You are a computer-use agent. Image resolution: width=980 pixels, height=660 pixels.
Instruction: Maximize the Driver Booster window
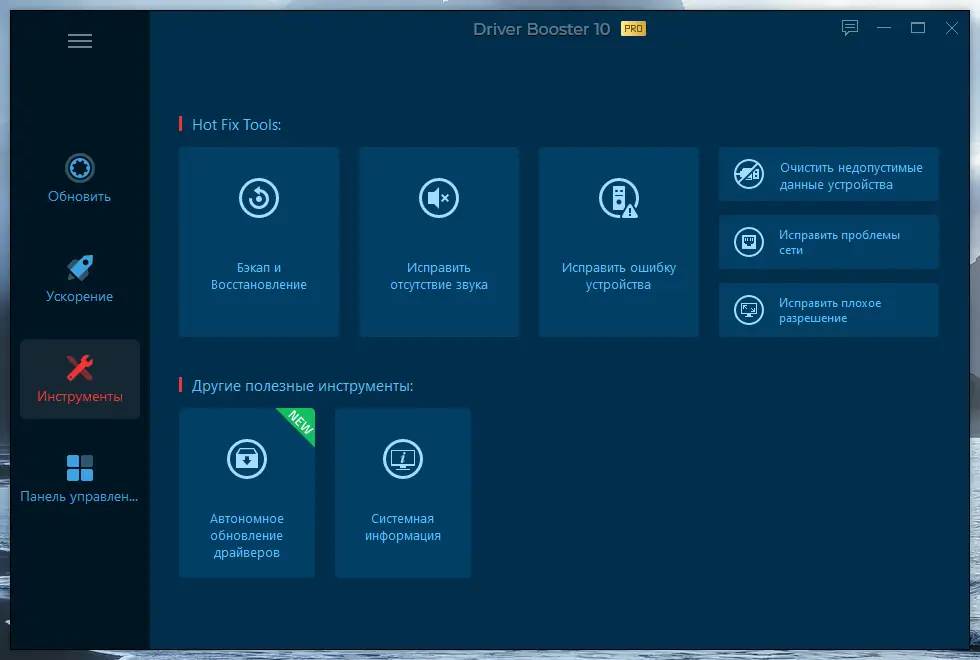[918, 28]
